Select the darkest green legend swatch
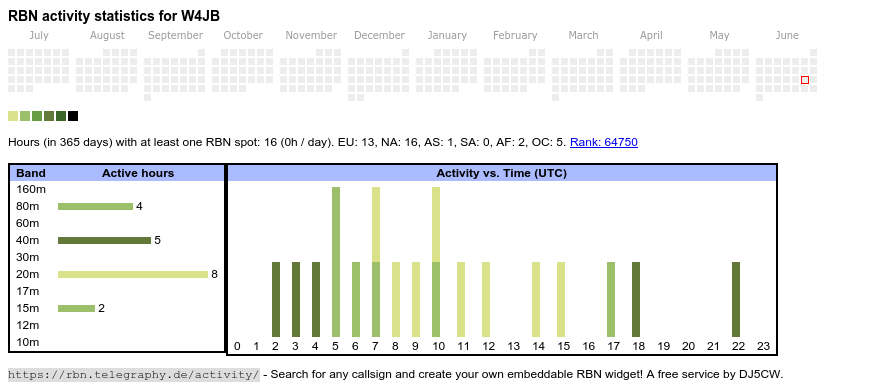The height and width of the screenshot is (390, 870). (61, 116)
